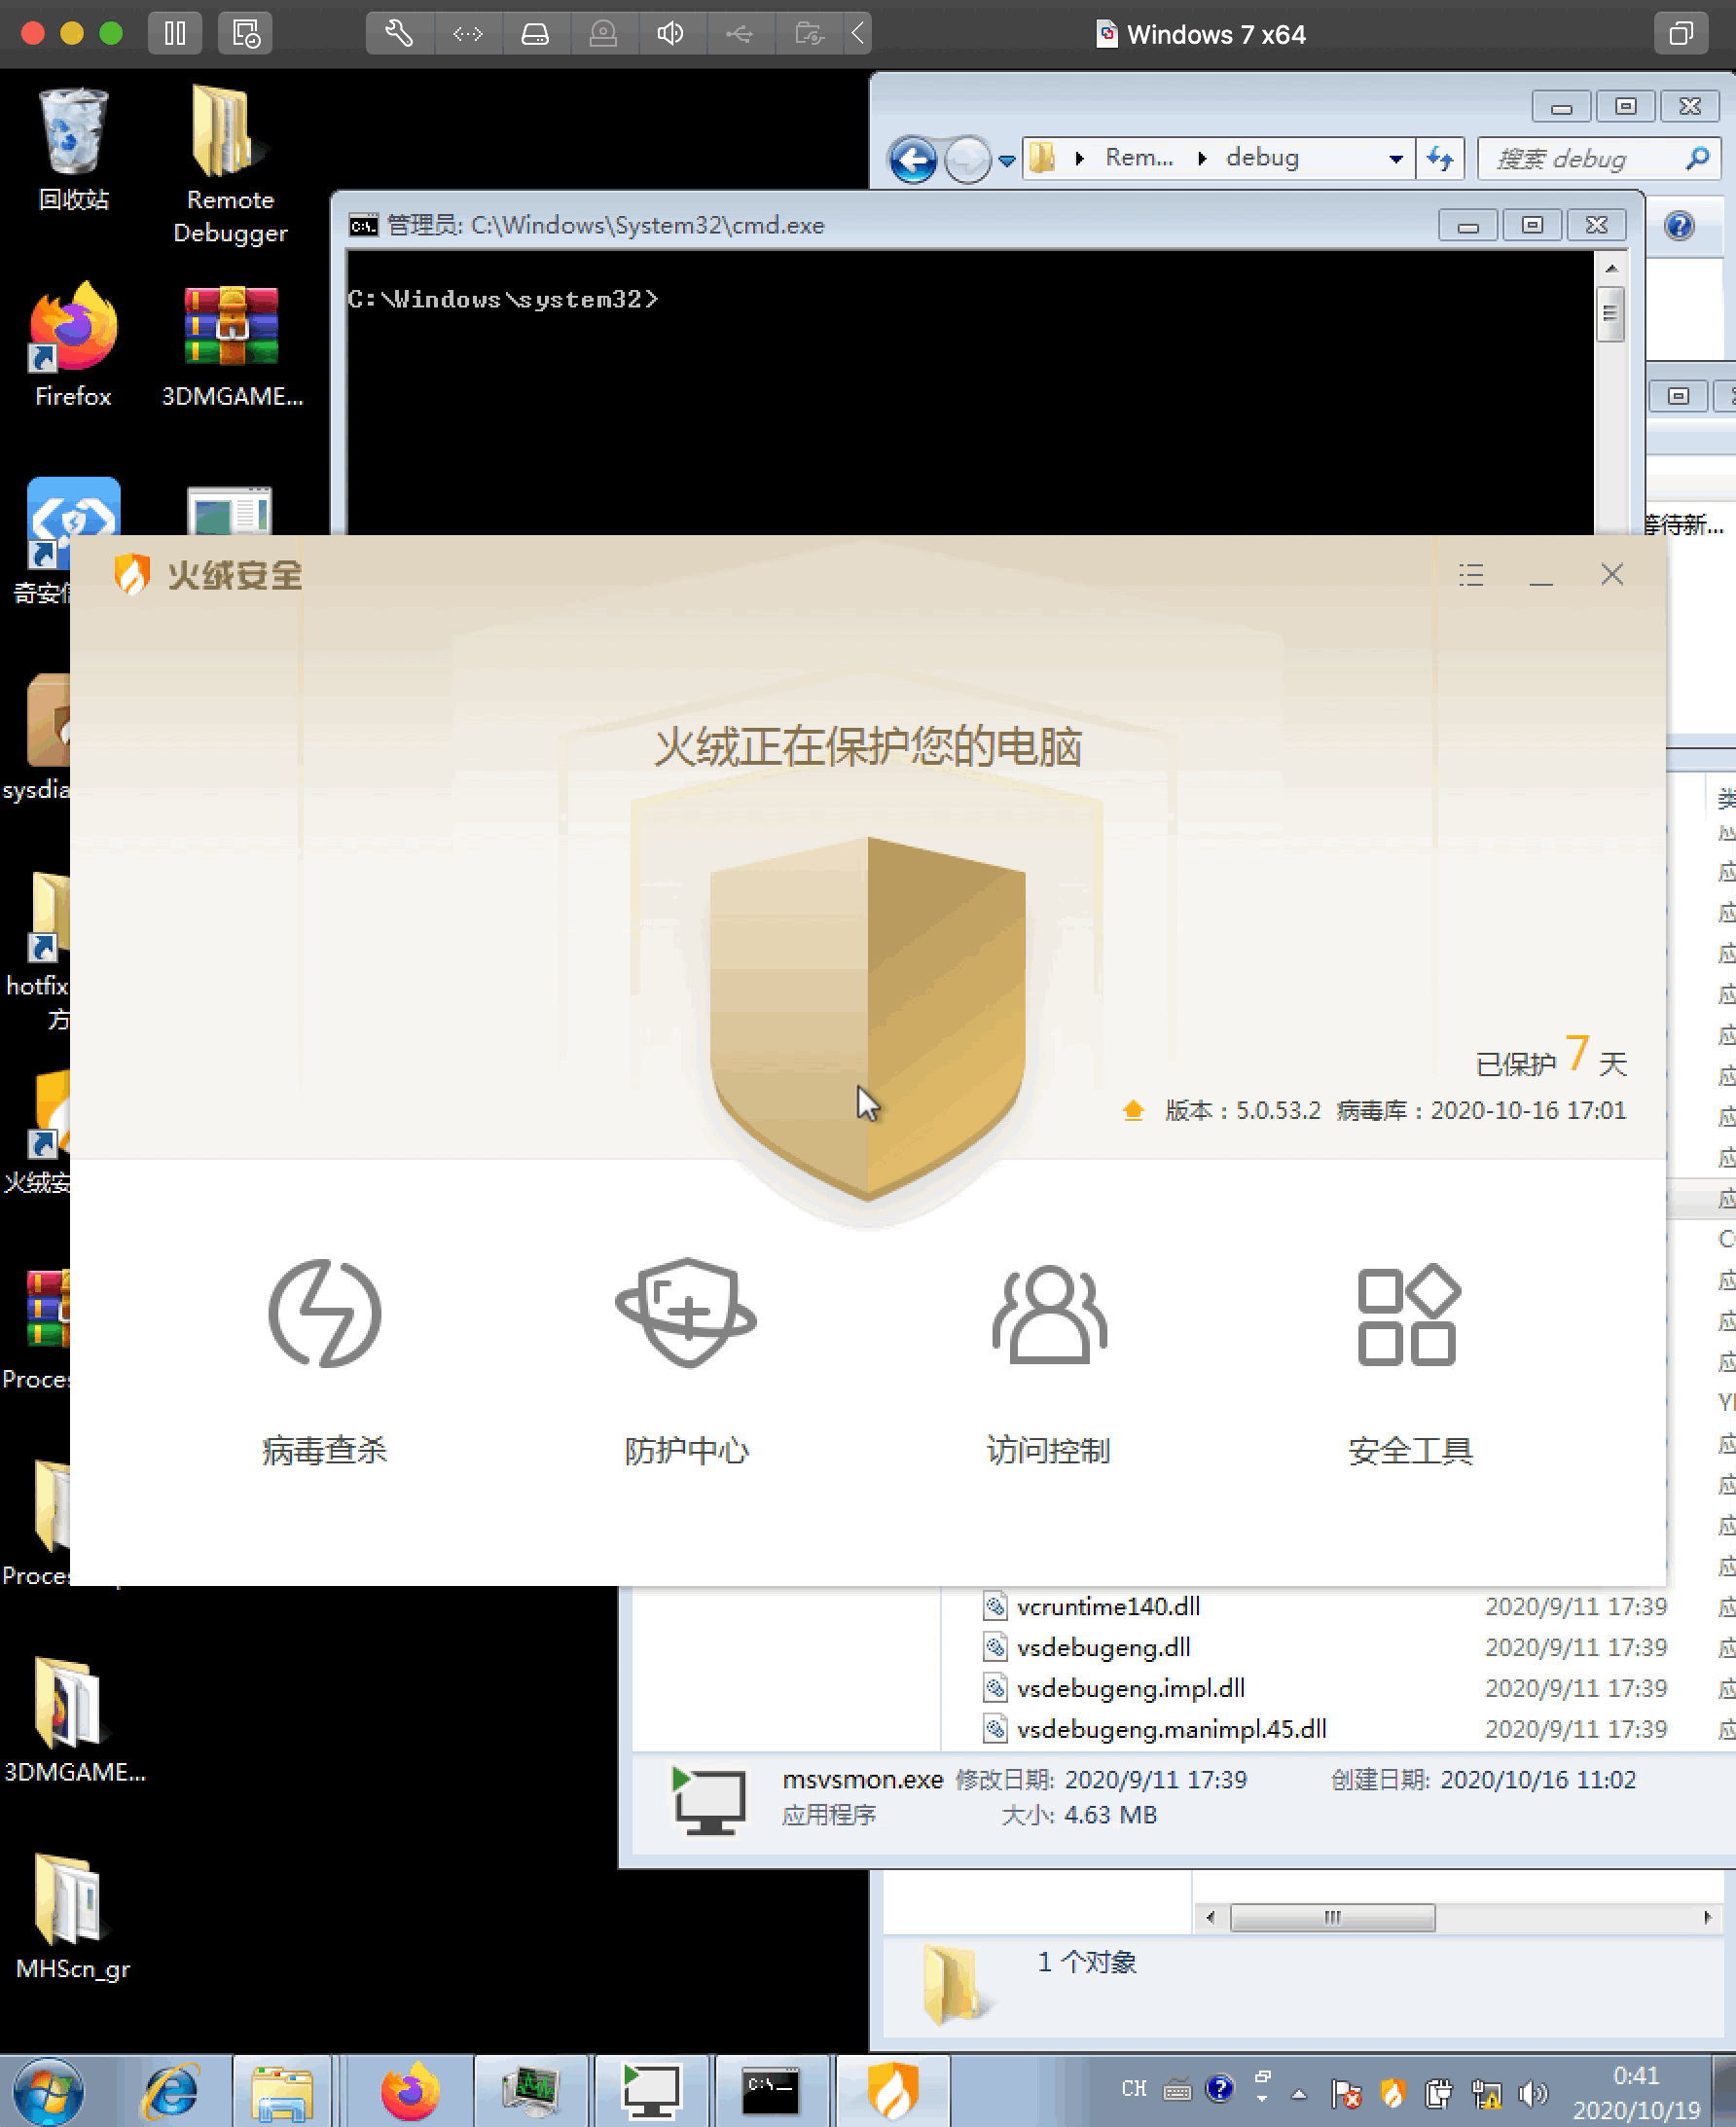Viewport: 1736px width, 2127px height.
Task: Open VM settings wrench icon
Action: [x=399, y=34]
